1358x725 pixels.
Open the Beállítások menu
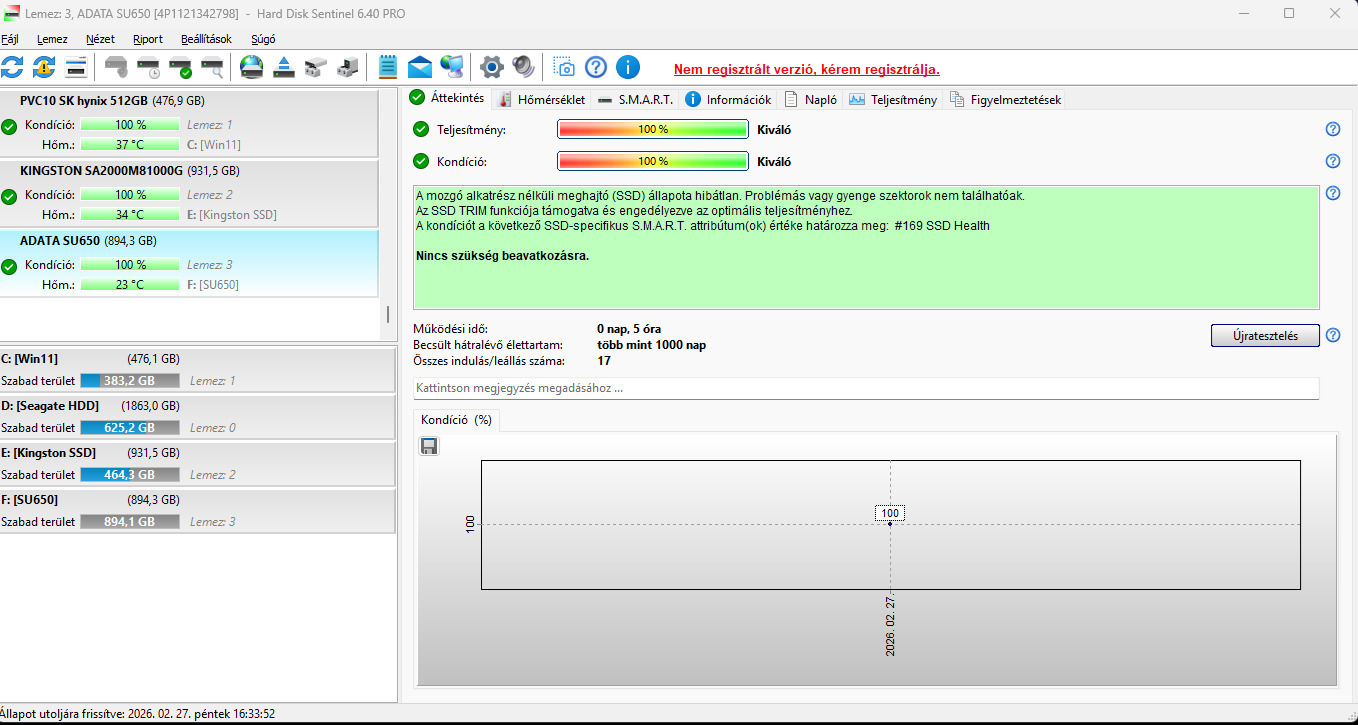pyautogui.click(x=206, y=39)
